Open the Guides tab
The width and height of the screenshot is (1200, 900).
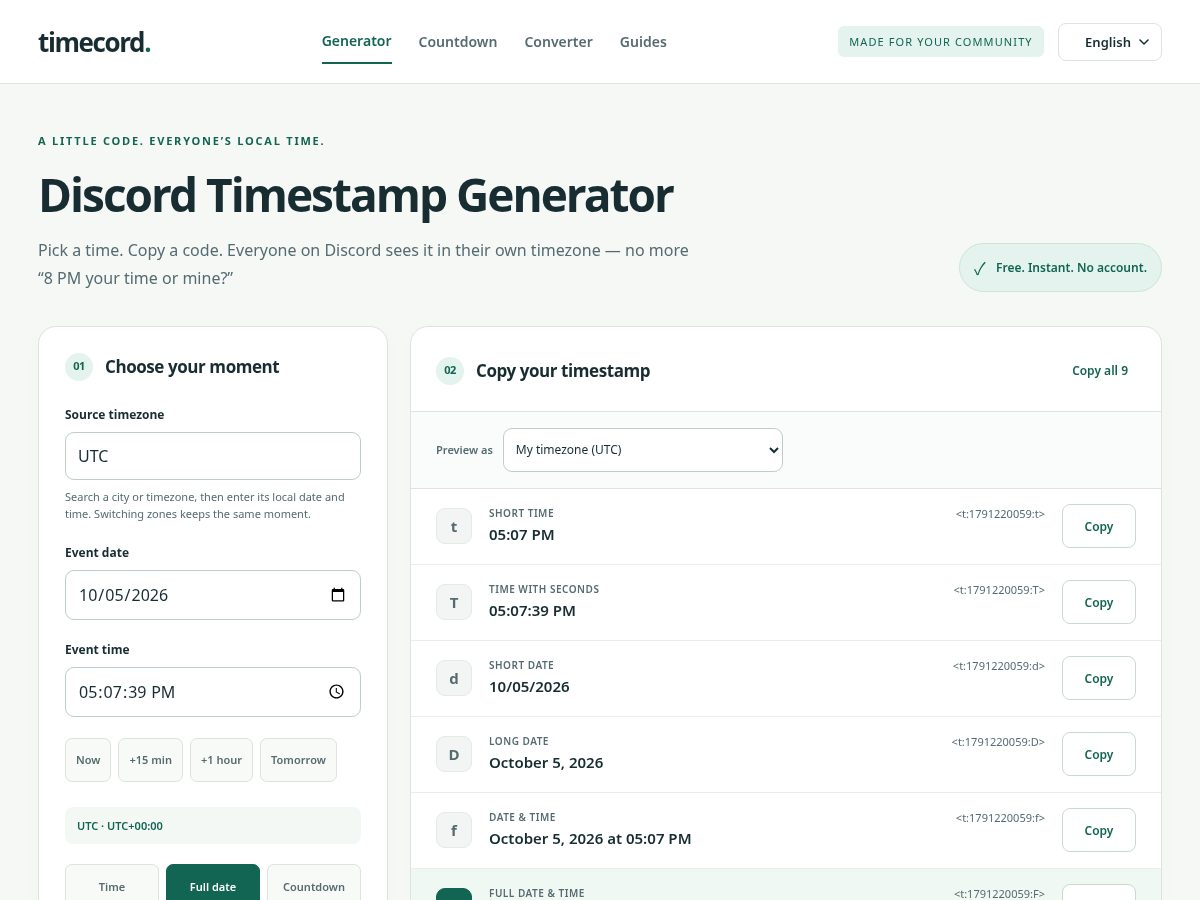[643, 42]
